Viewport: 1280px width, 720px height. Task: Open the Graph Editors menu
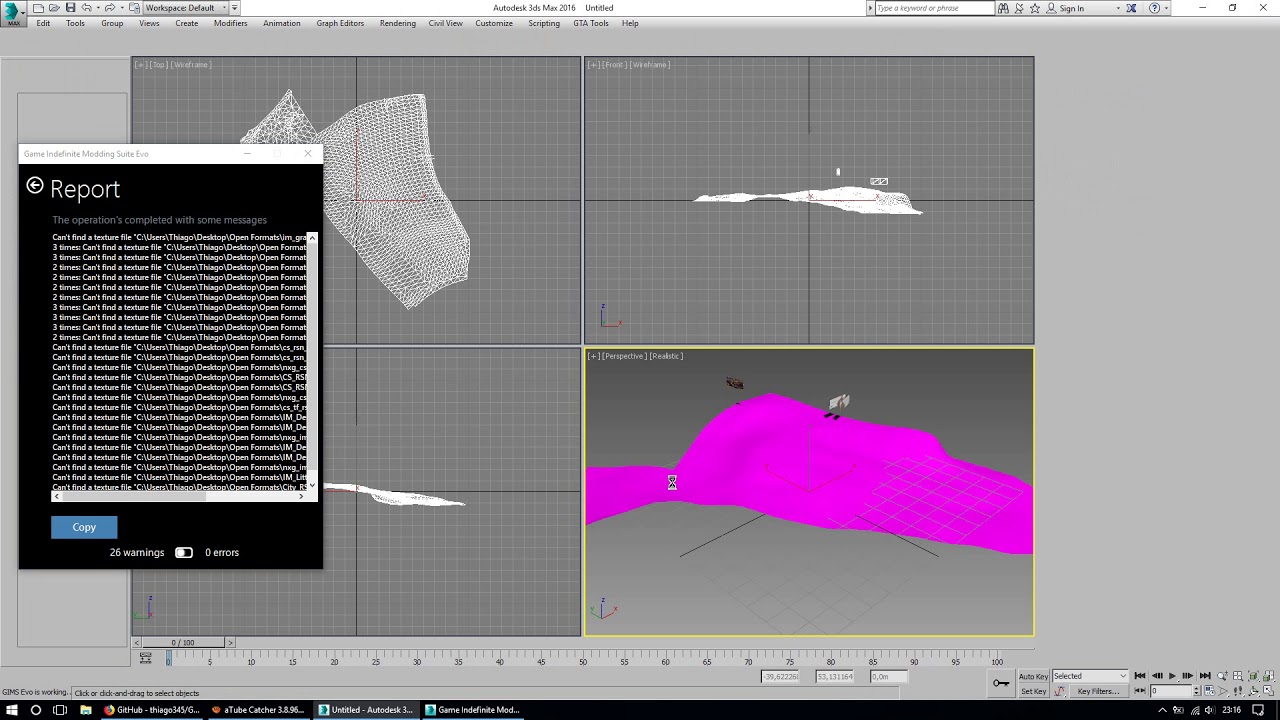tap(340, 23)
